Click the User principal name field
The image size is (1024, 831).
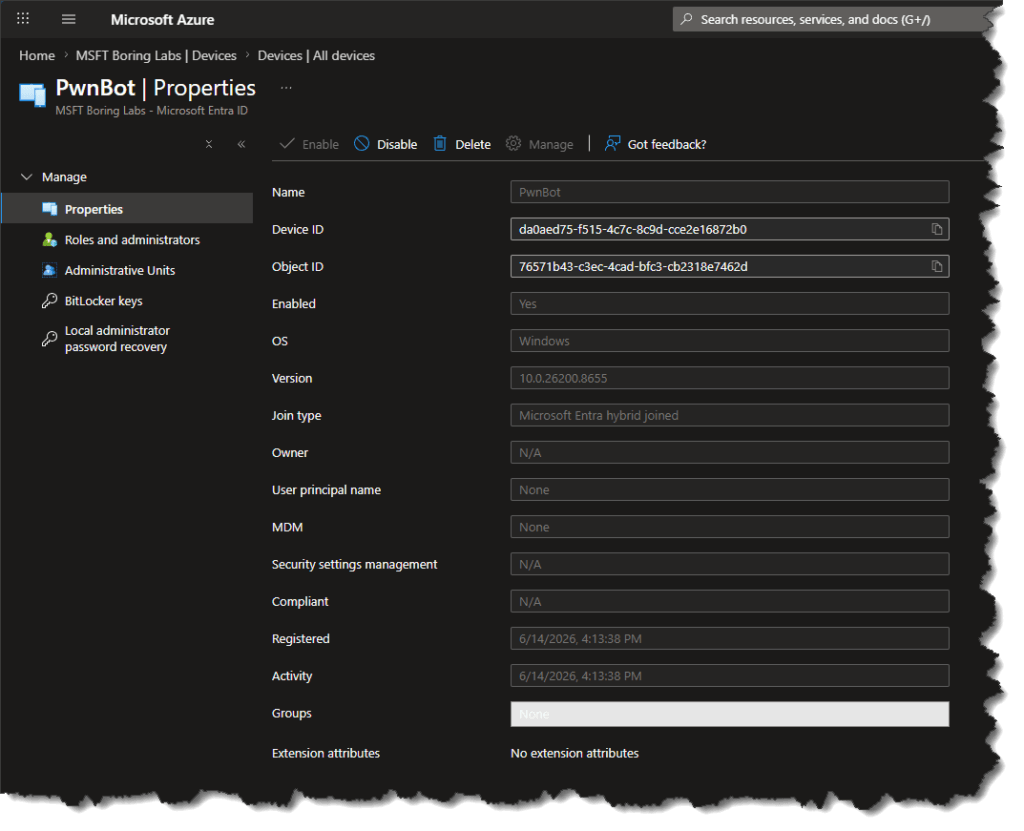[x=729, y=490]
